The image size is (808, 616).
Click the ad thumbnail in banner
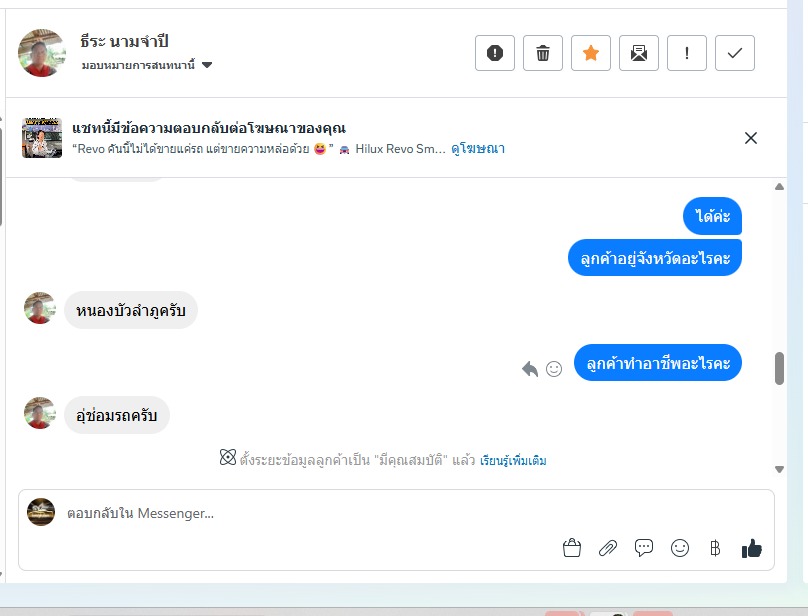pos(42,138)
